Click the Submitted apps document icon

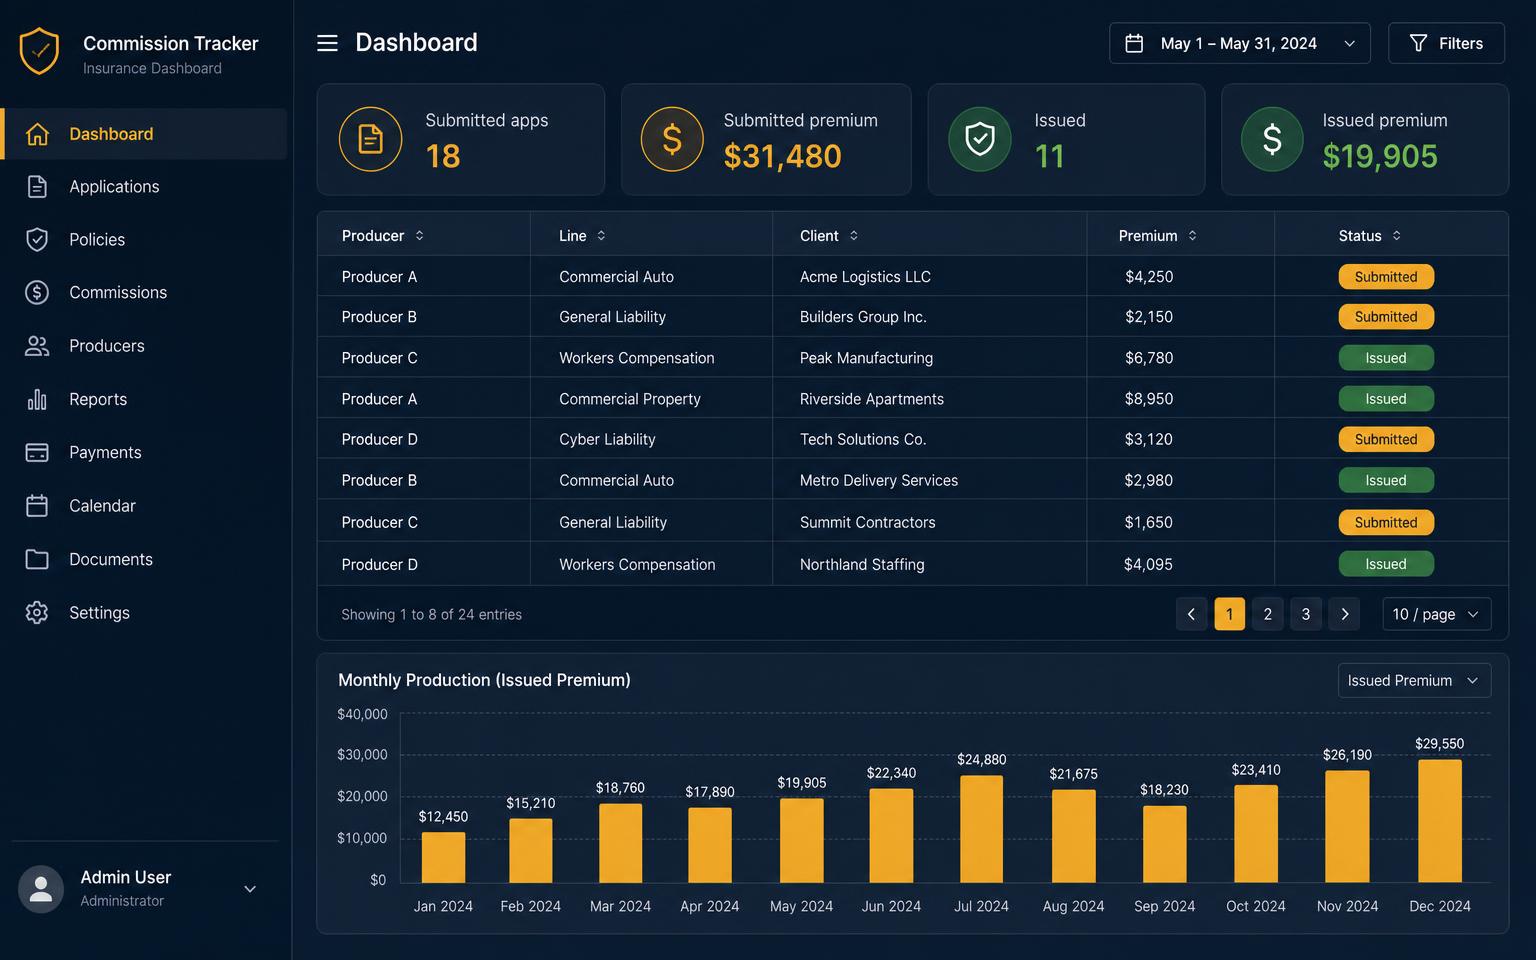pos(370,139)
